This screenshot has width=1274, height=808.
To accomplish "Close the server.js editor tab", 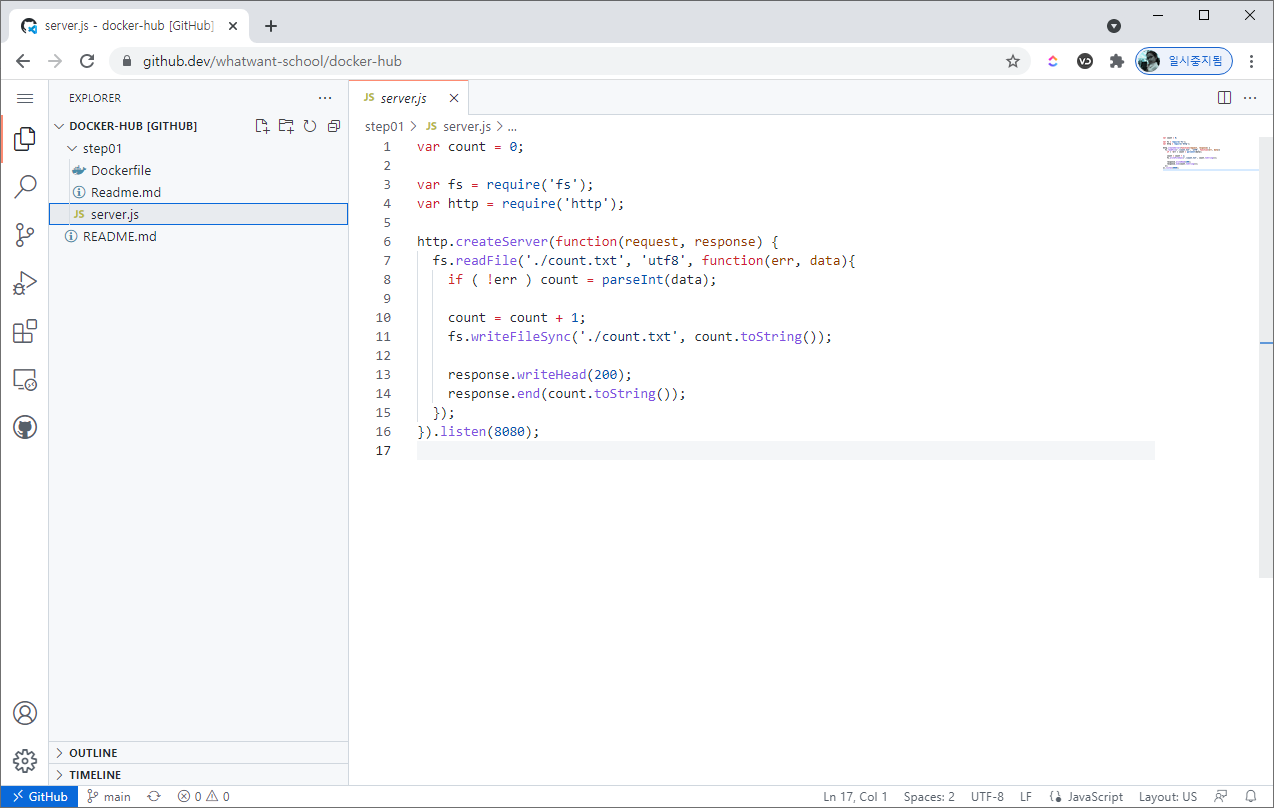I will [454, 98].
